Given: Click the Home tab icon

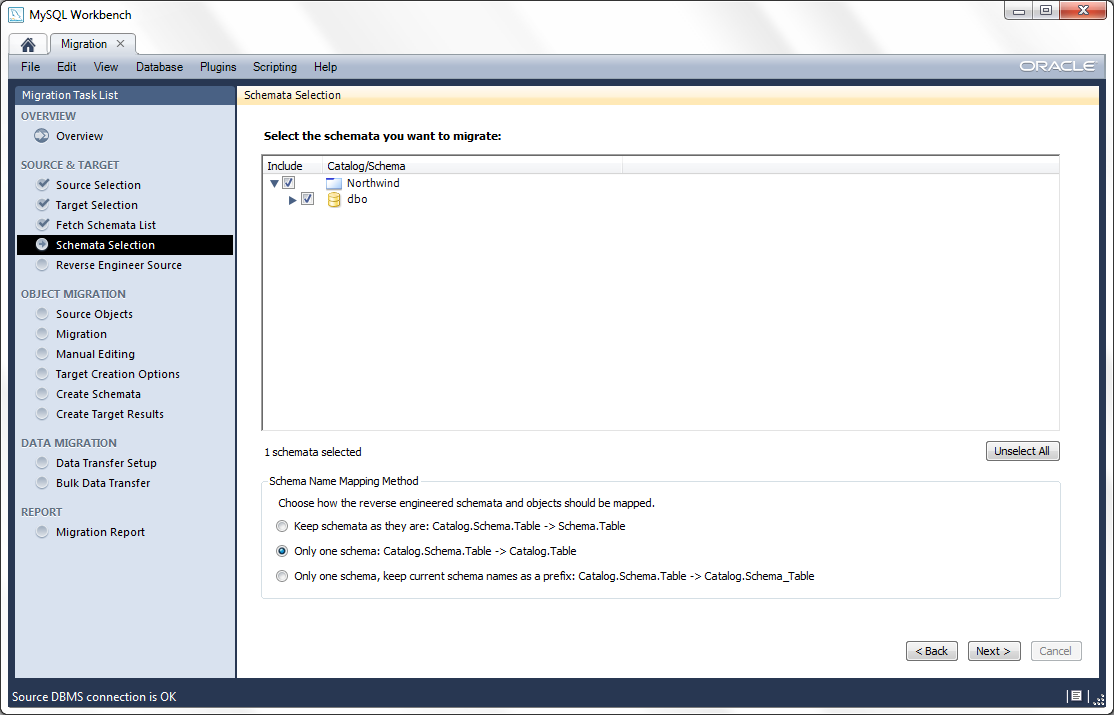Looking at the screenshot, I should click(28, 44).
